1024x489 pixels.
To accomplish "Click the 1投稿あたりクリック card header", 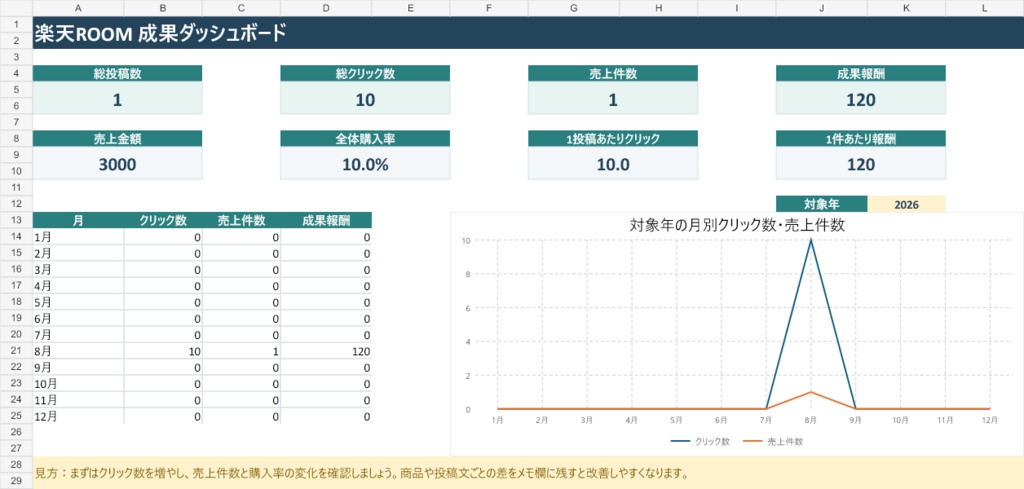I will pos(613,138).
